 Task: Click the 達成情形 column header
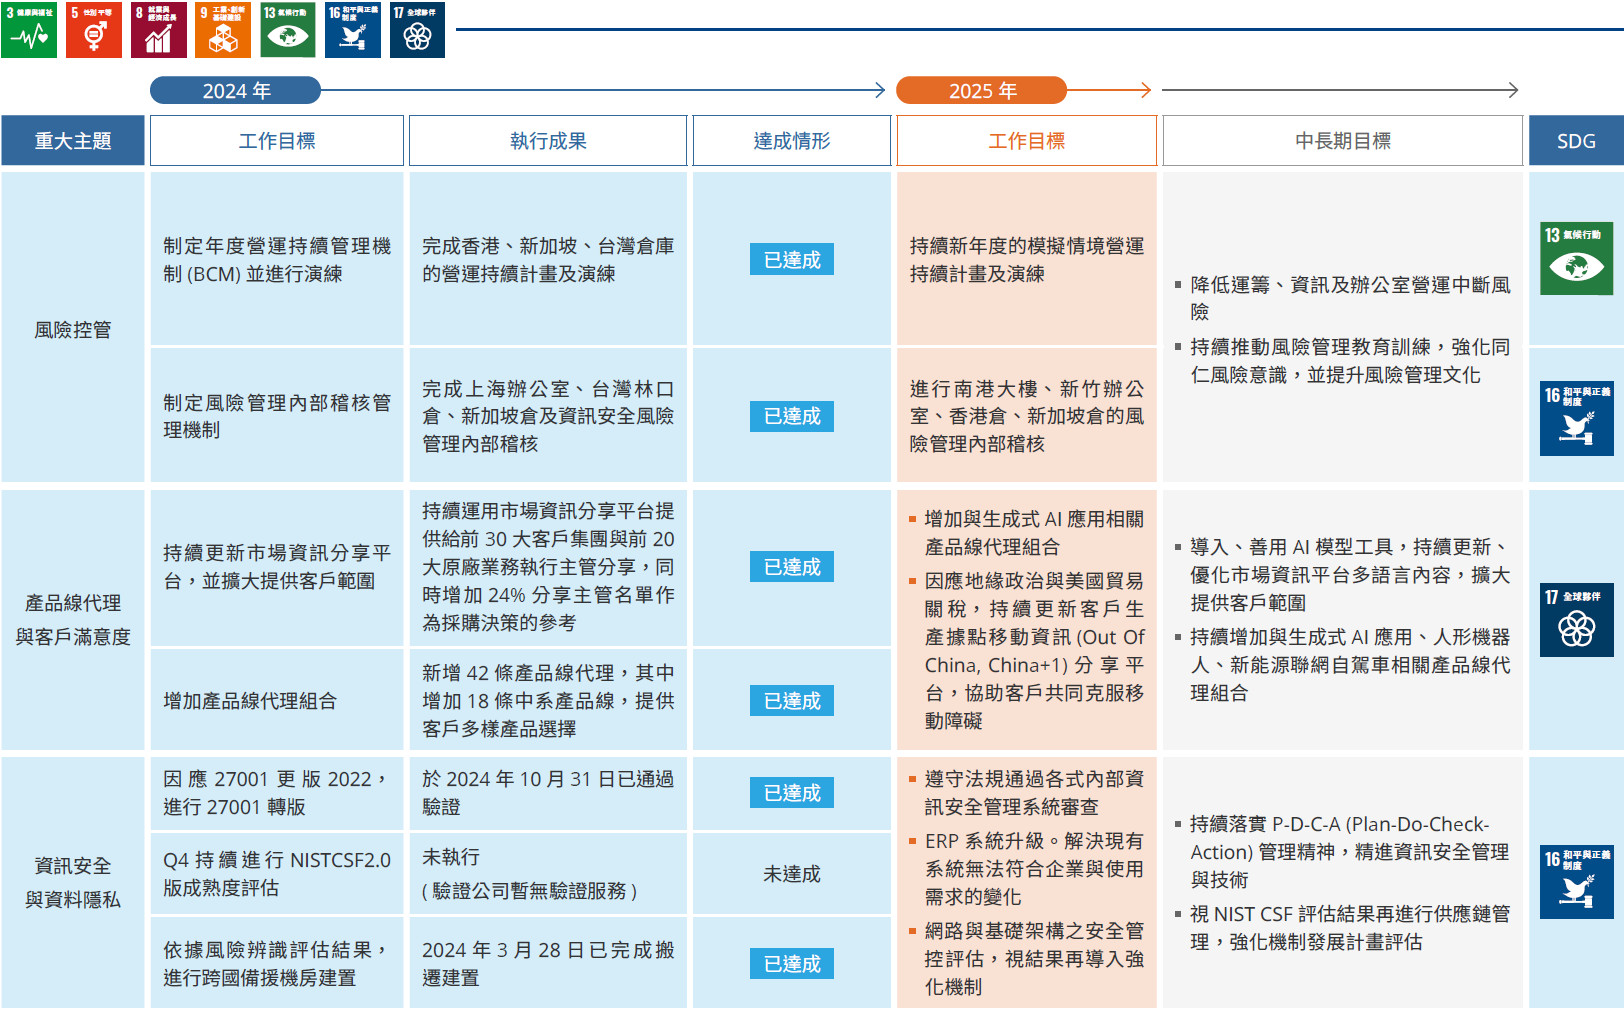click(x=791, y=141)
